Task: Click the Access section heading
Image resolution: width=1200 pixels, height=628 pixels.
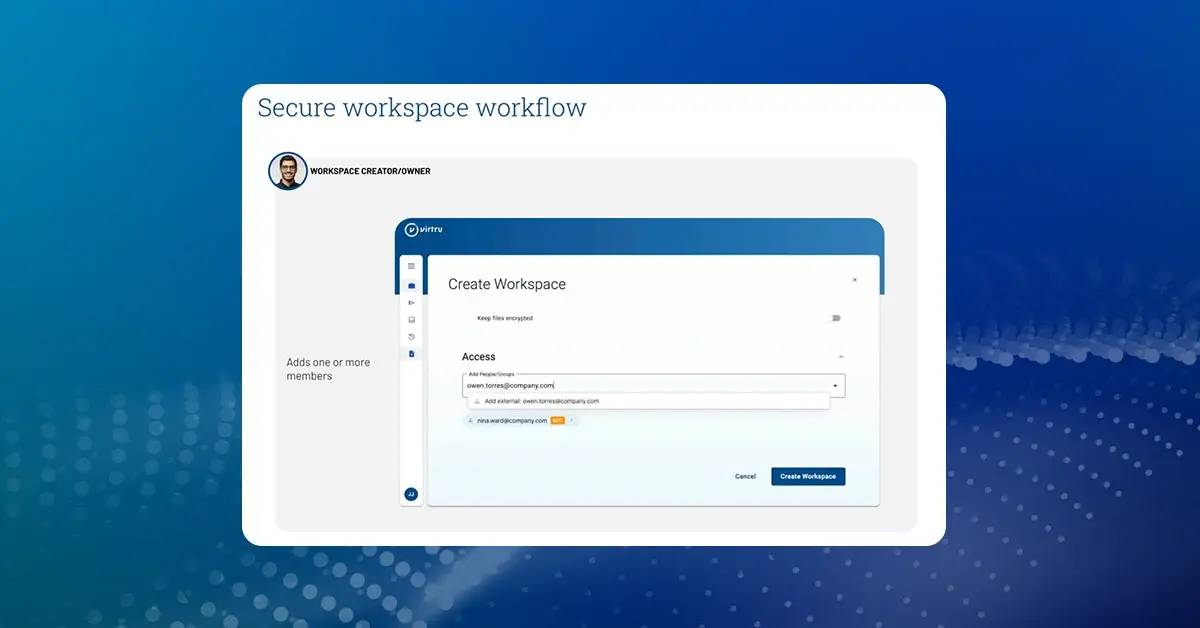Action: click(x=479, y=357)
